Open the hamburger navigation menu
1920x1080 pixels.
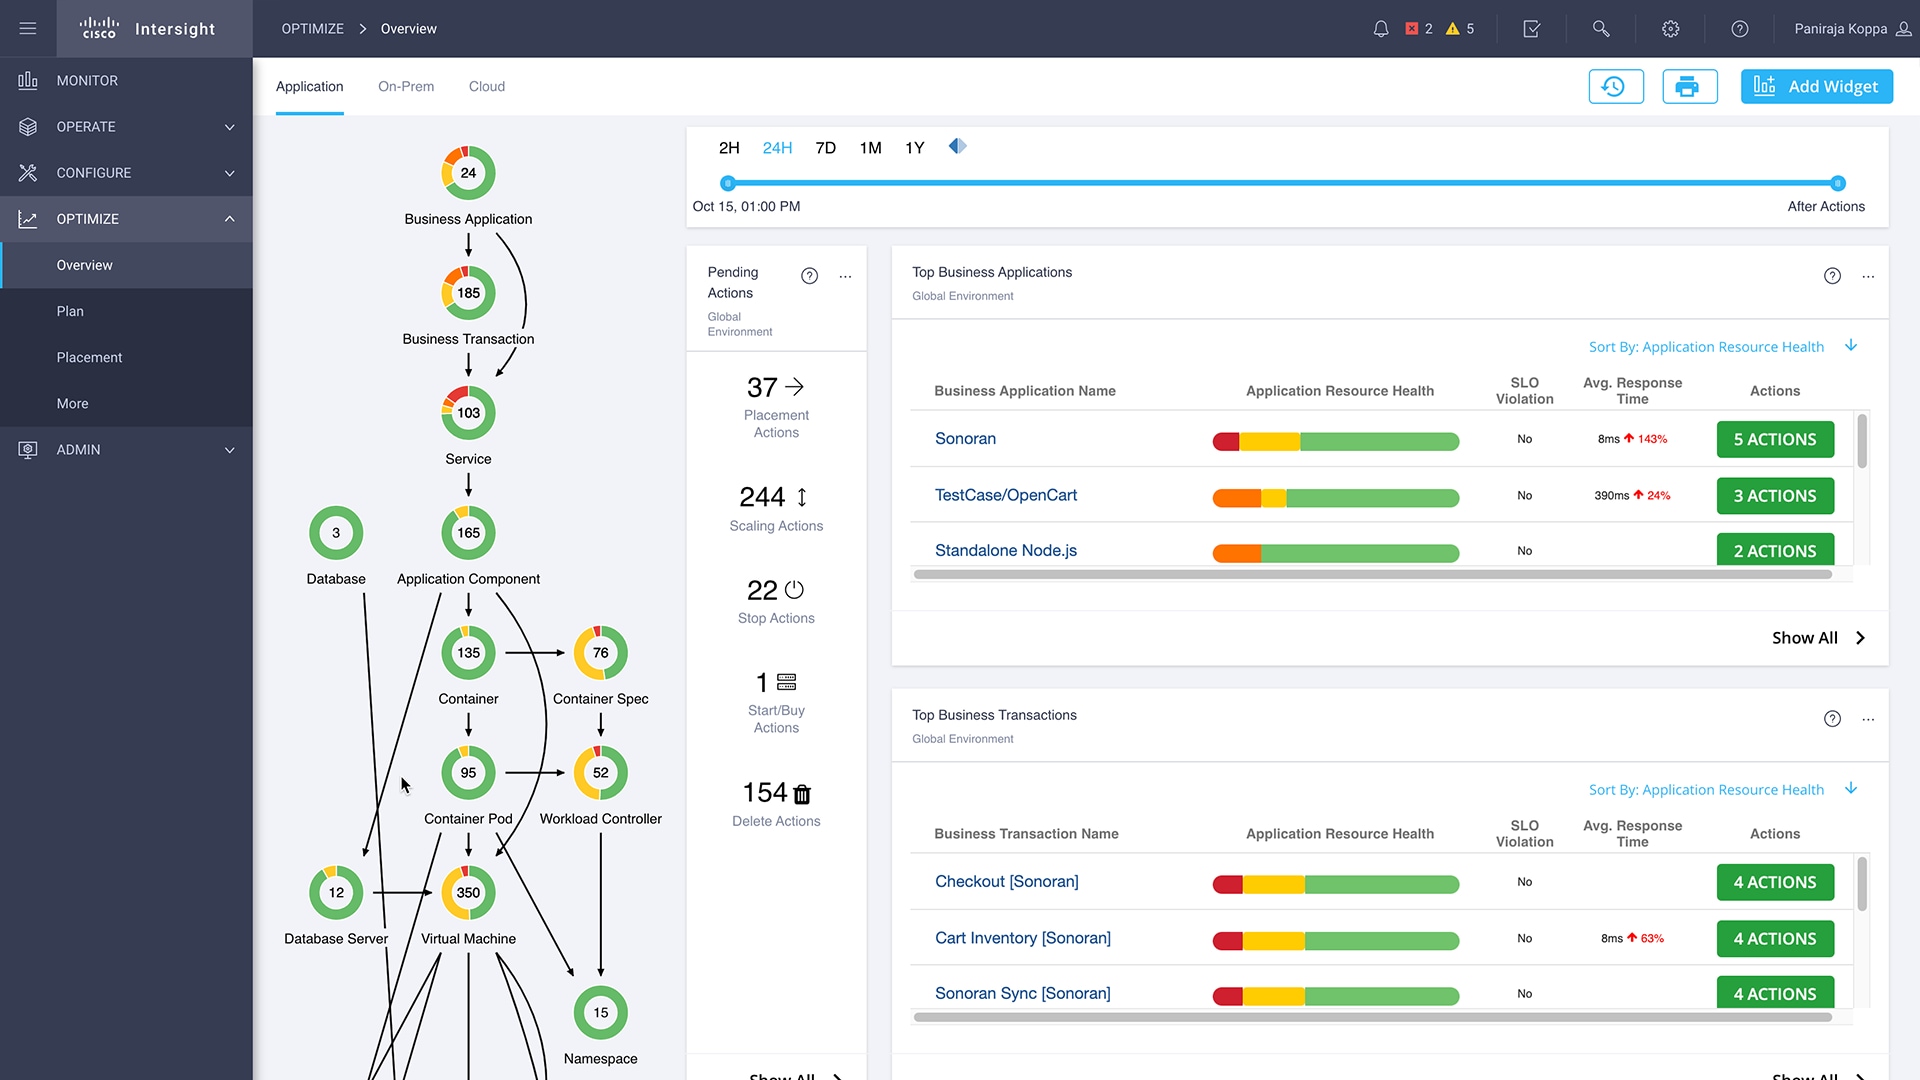(28, 28)
